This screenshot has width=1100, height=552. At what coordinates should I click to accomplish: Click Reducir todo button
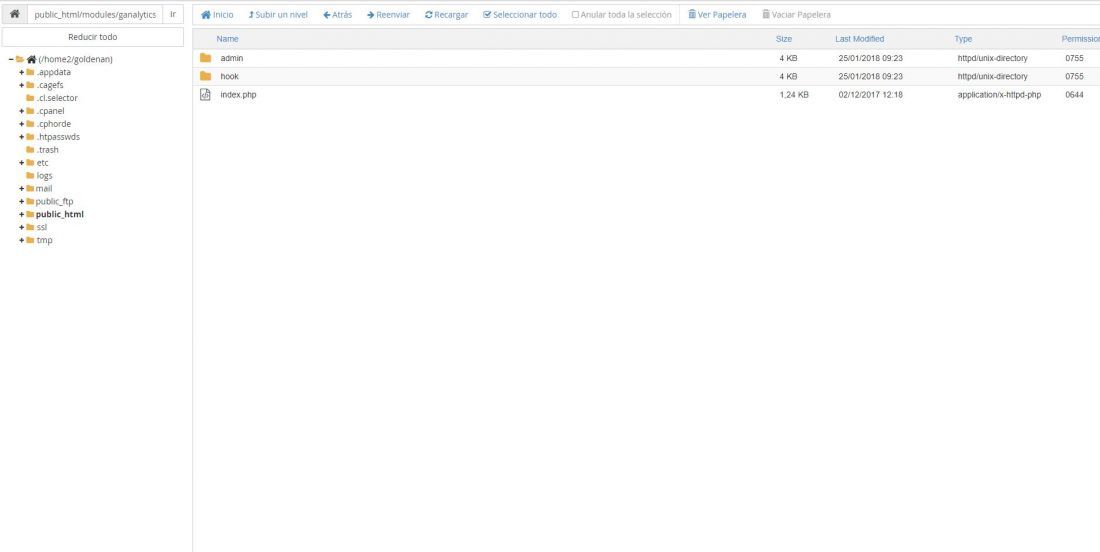pyautogui.click(x=93, y=37)
